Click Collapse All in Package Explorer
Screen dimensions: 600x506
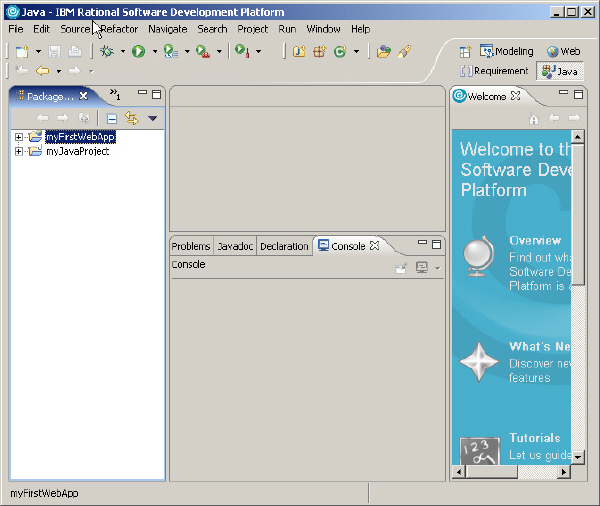112,119
